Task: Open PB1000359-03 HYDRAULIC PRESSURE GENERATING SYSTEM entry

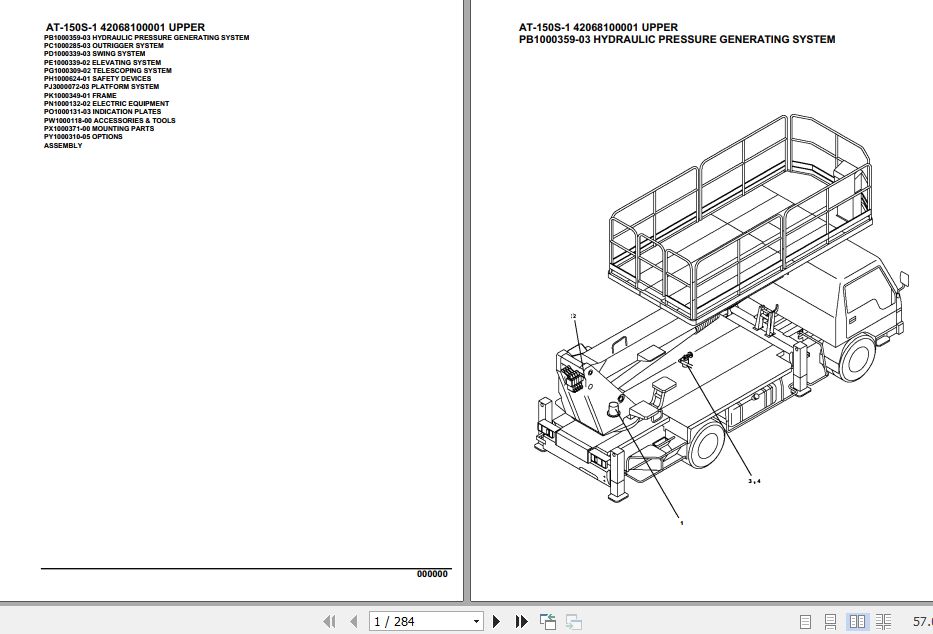Action: [x=146, y=37]
